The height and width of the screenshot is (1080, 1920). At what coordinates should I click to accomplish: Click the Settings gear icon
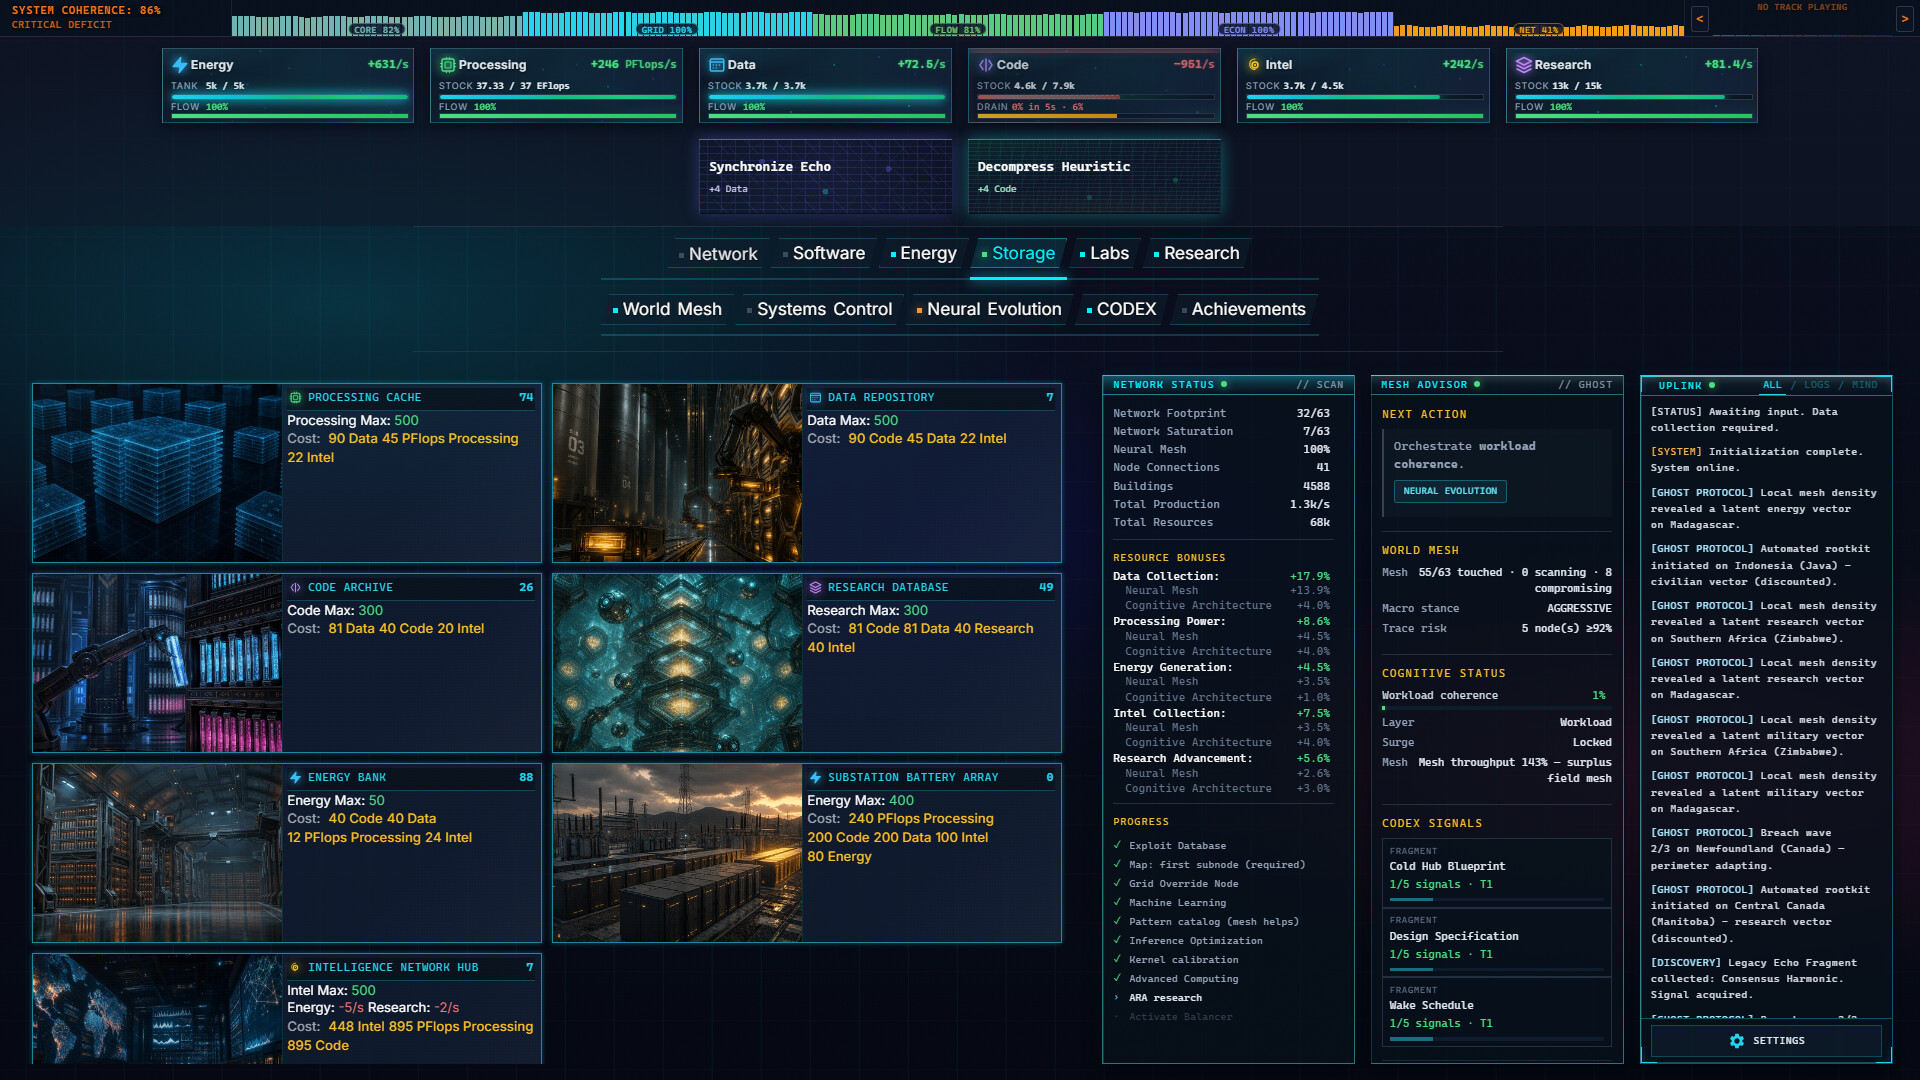click(x=1737, y=1041)
